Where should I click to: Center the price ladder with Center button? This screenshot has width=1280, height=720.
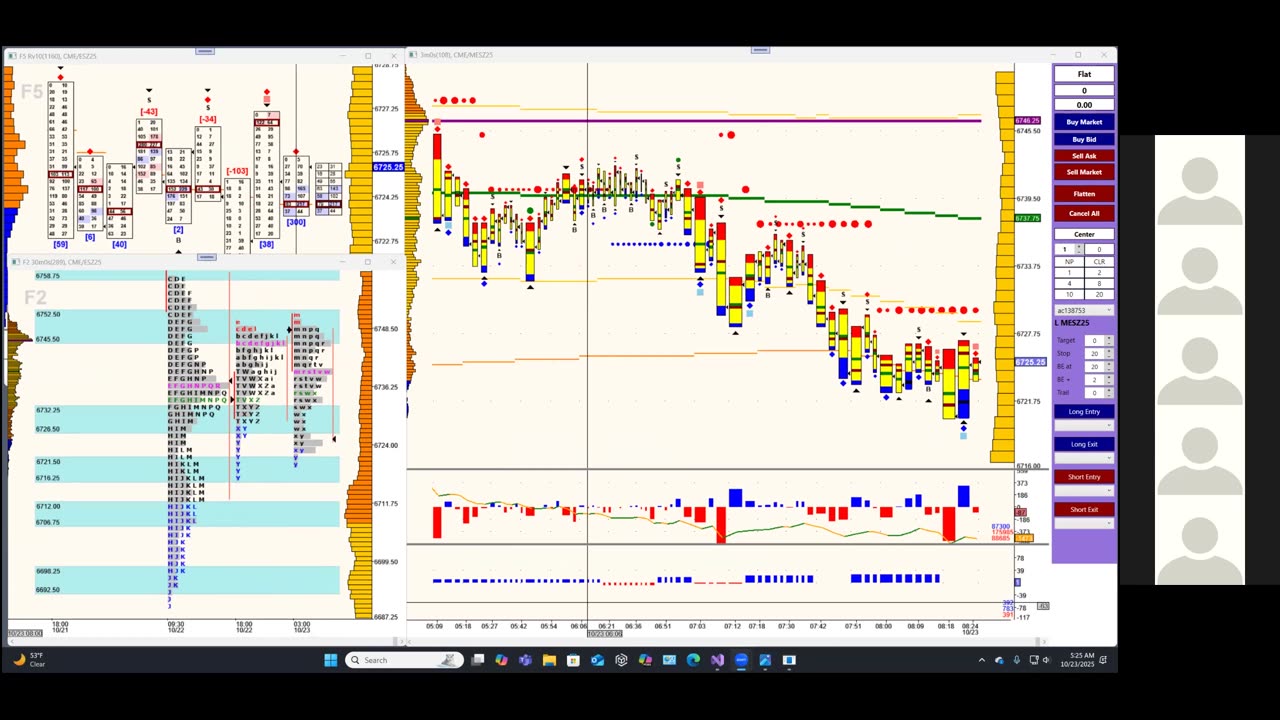coord(1084,234)
